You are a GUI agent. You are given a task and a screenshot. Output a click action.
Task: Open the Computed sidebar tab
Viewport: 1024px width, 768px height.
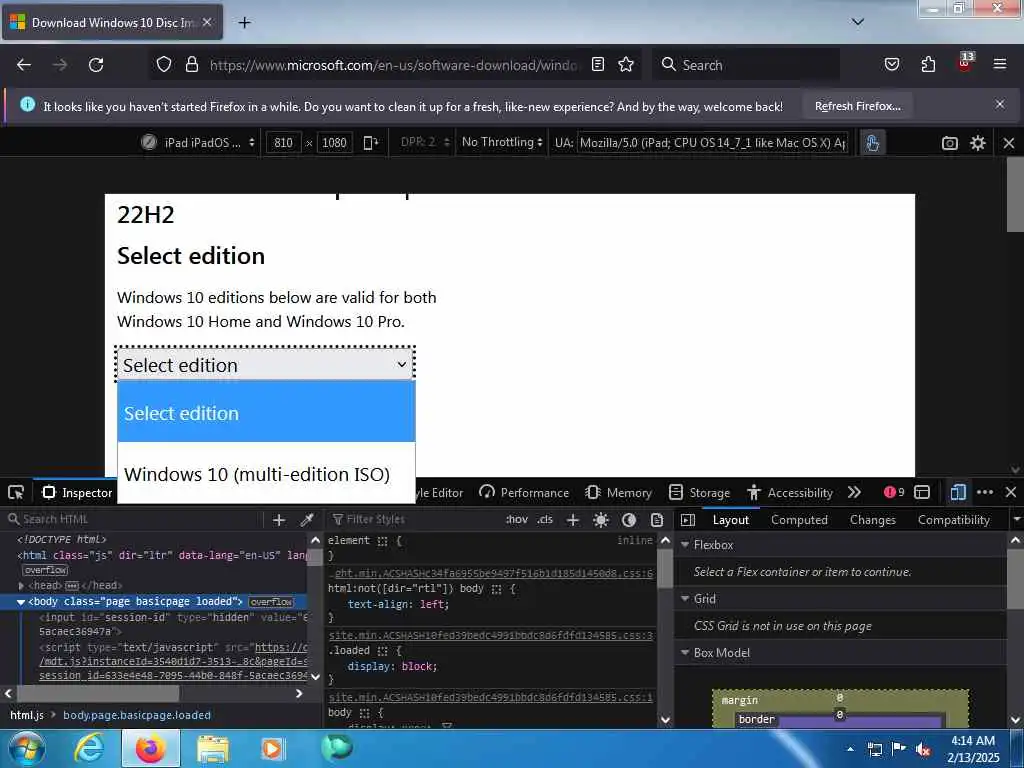(x=799, y=520)
